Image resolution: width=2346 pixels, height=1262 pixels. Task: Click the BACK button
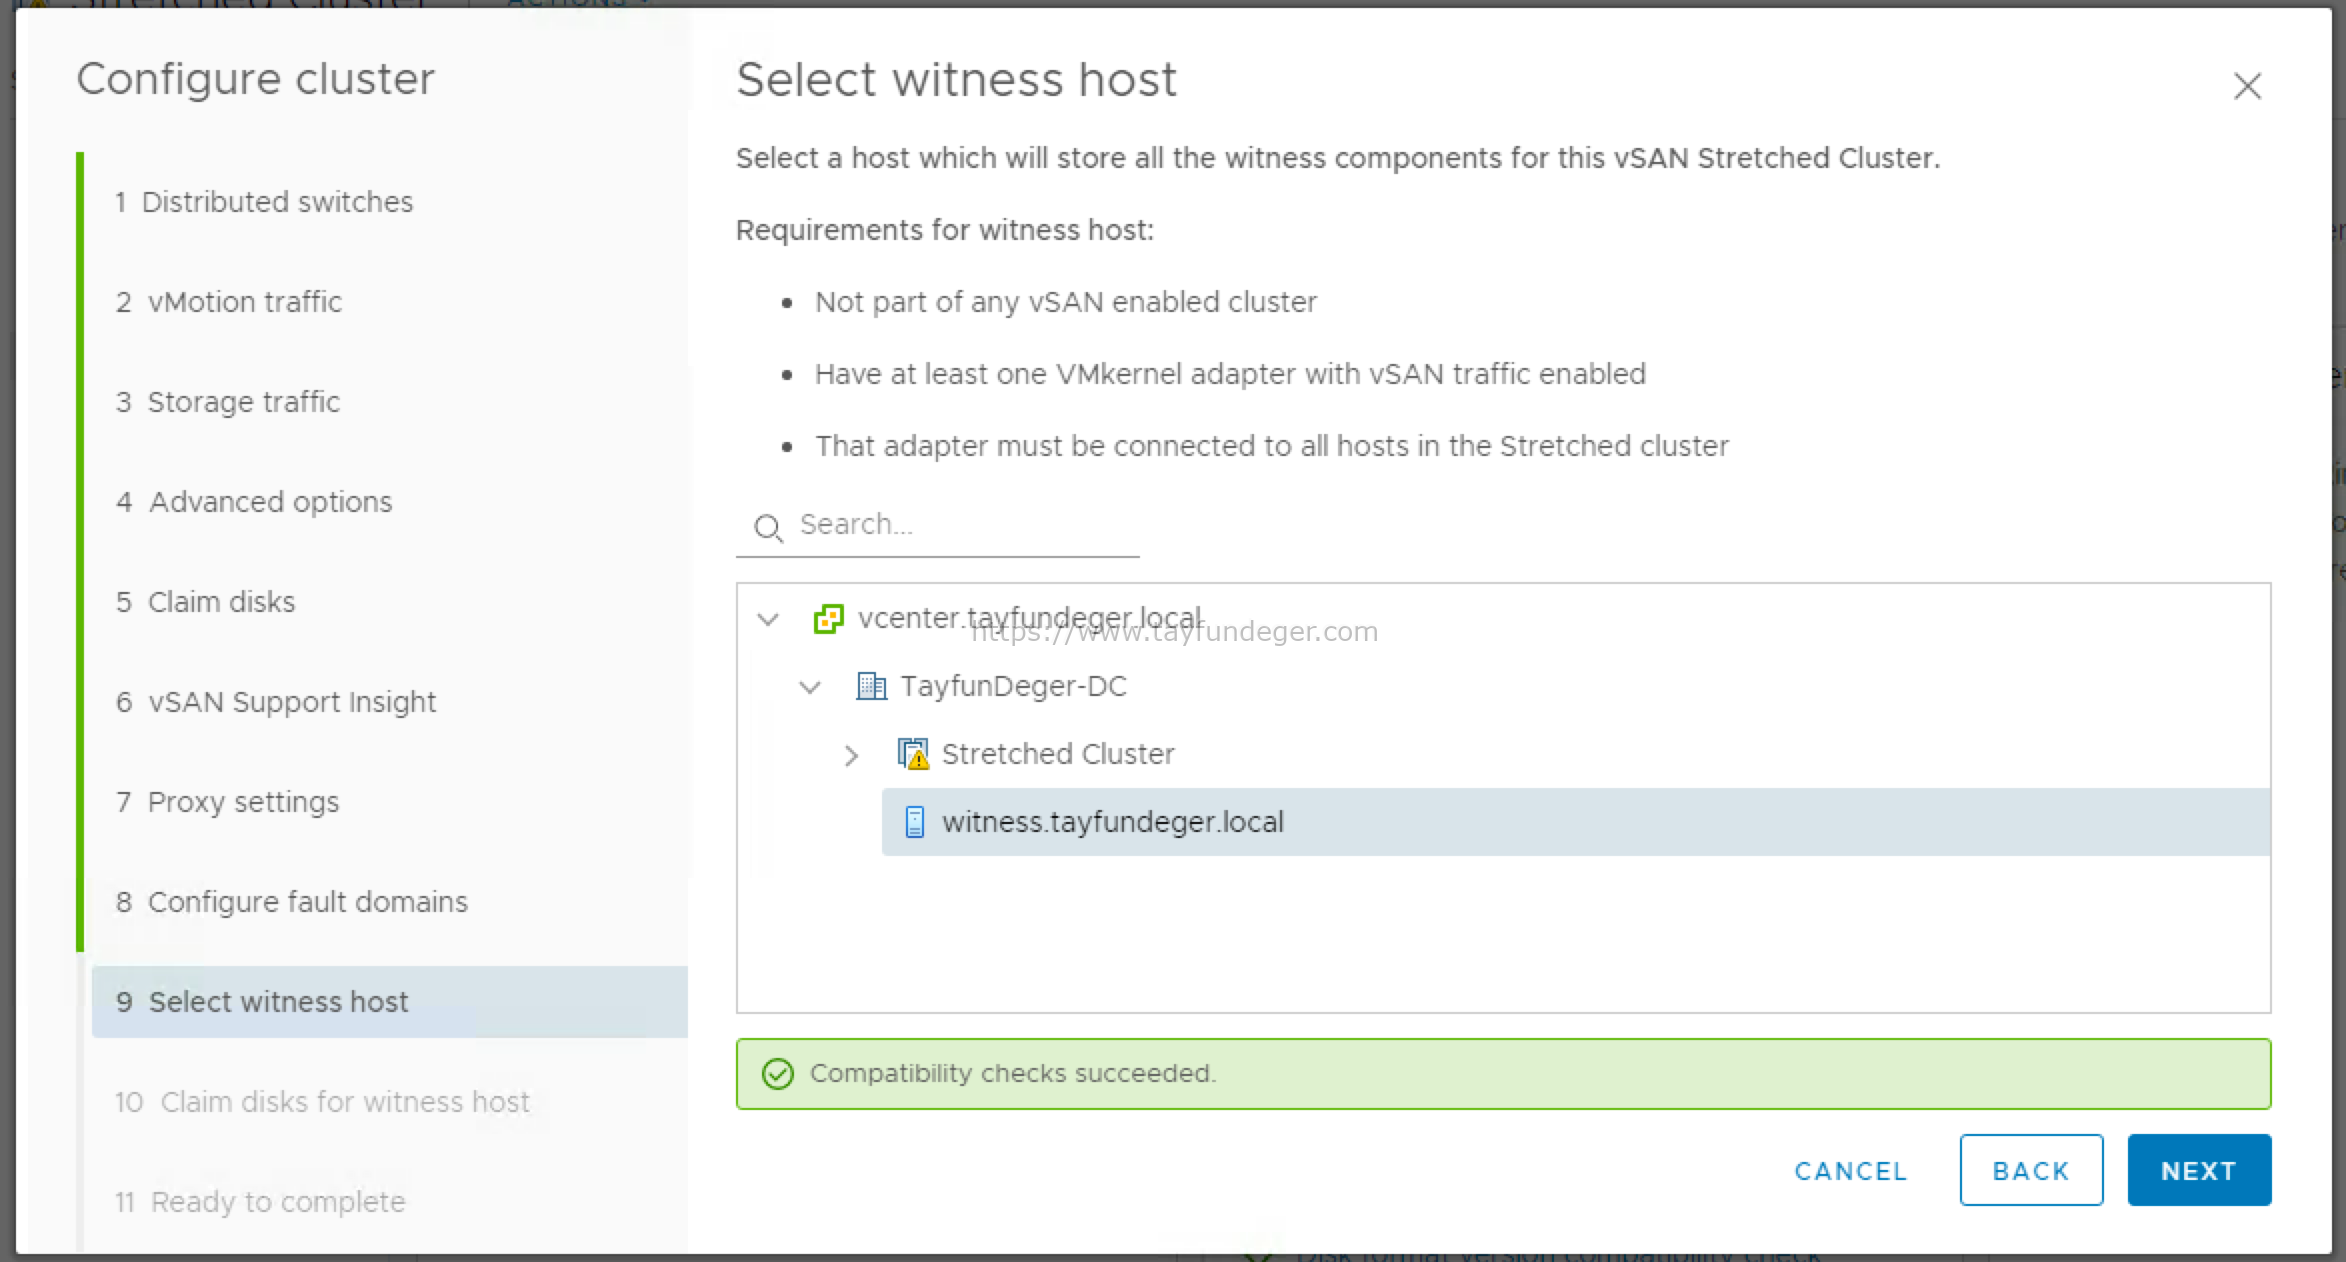pos(2031,1170)
